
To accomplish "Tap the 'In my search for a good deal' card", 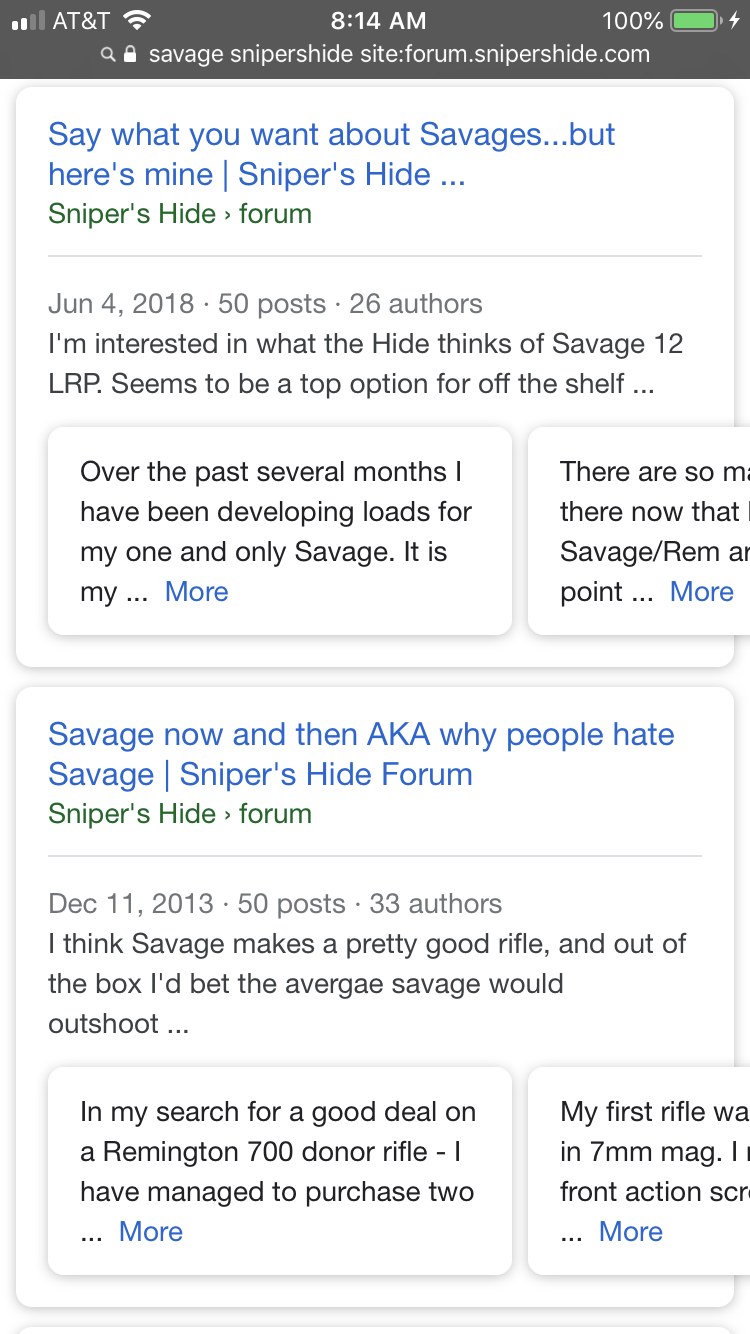I will click(x=280, y=1171).
